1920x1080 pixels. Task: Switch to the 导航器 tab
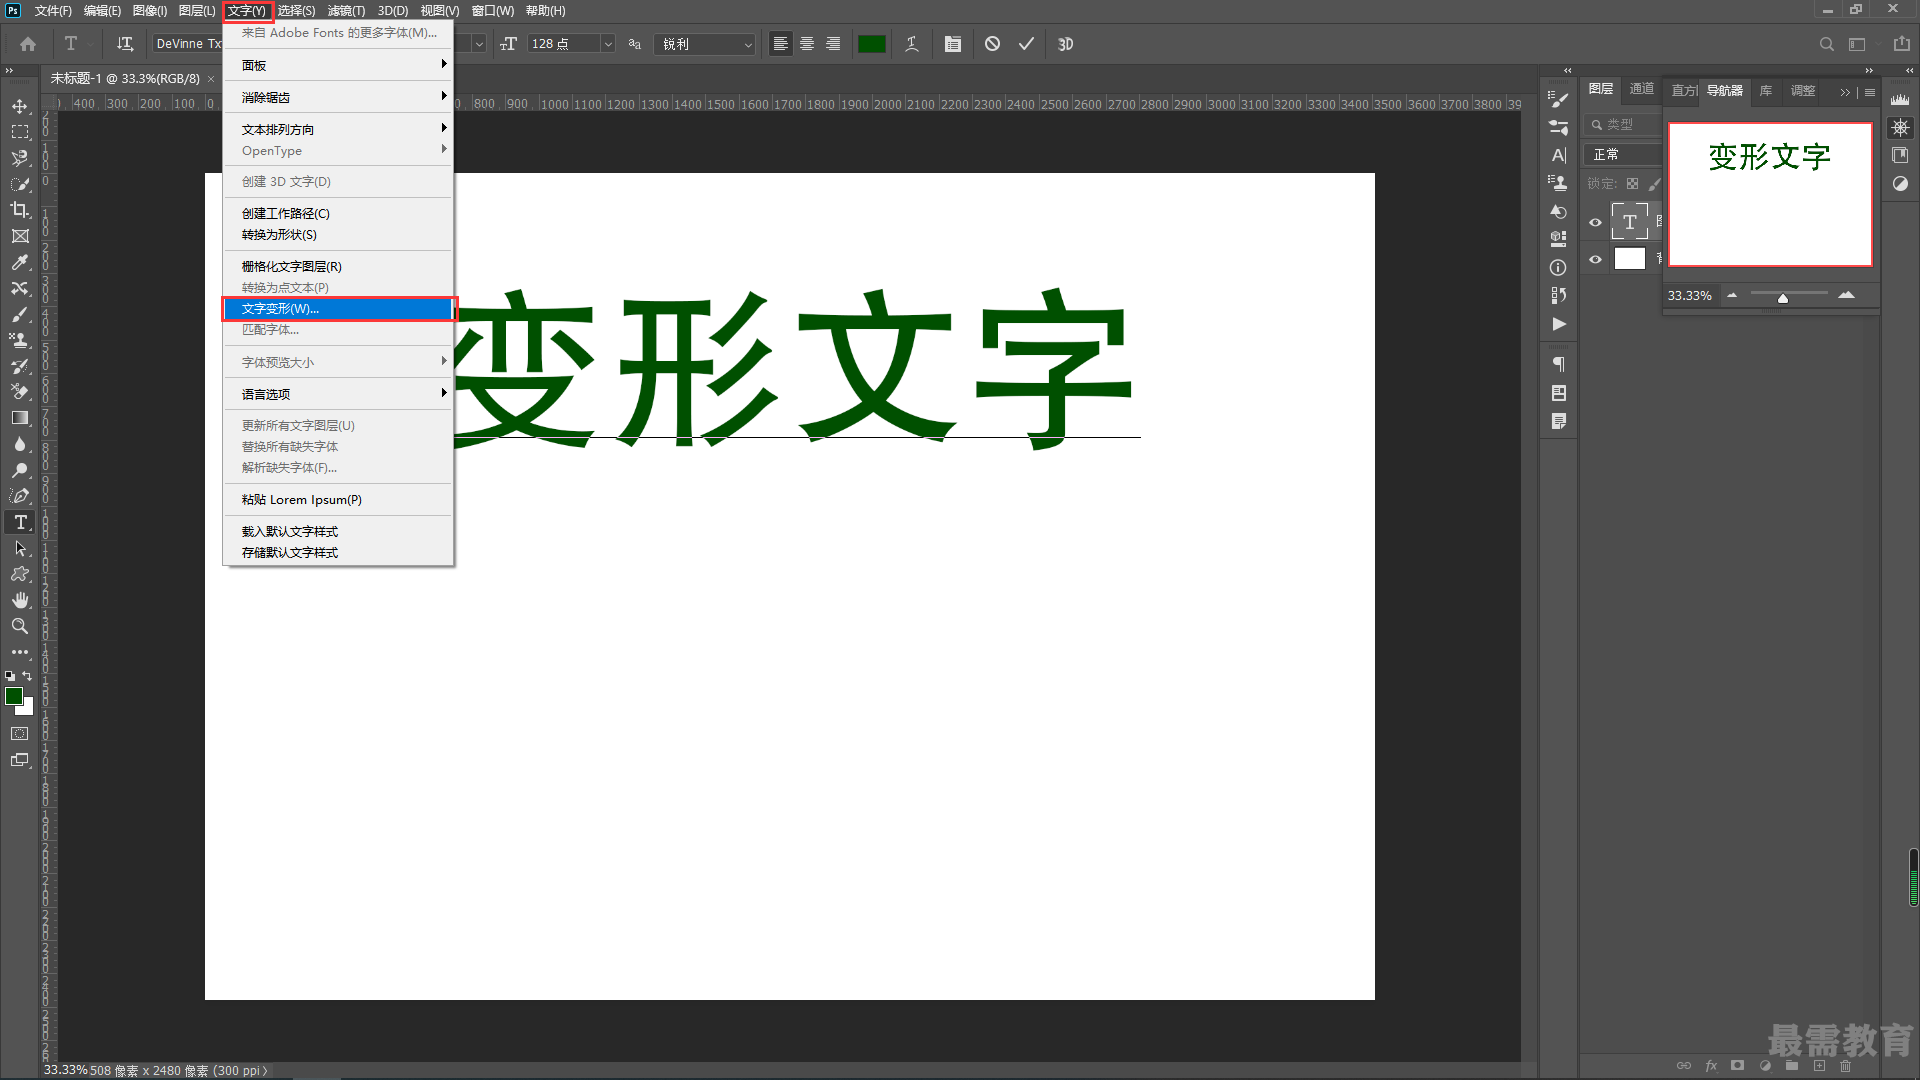(1724, 90)
